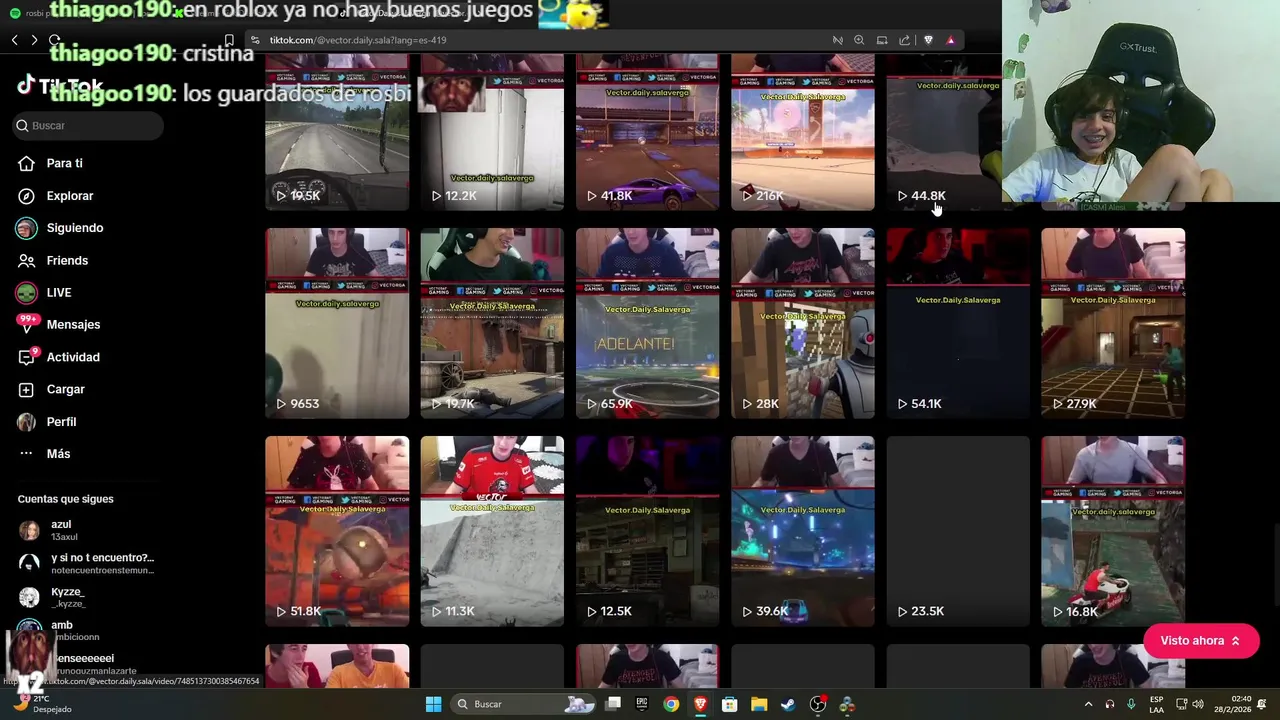Screen dimensions: 1280x720
Task: Open the azul account in followed list
Action: [85, 530]
